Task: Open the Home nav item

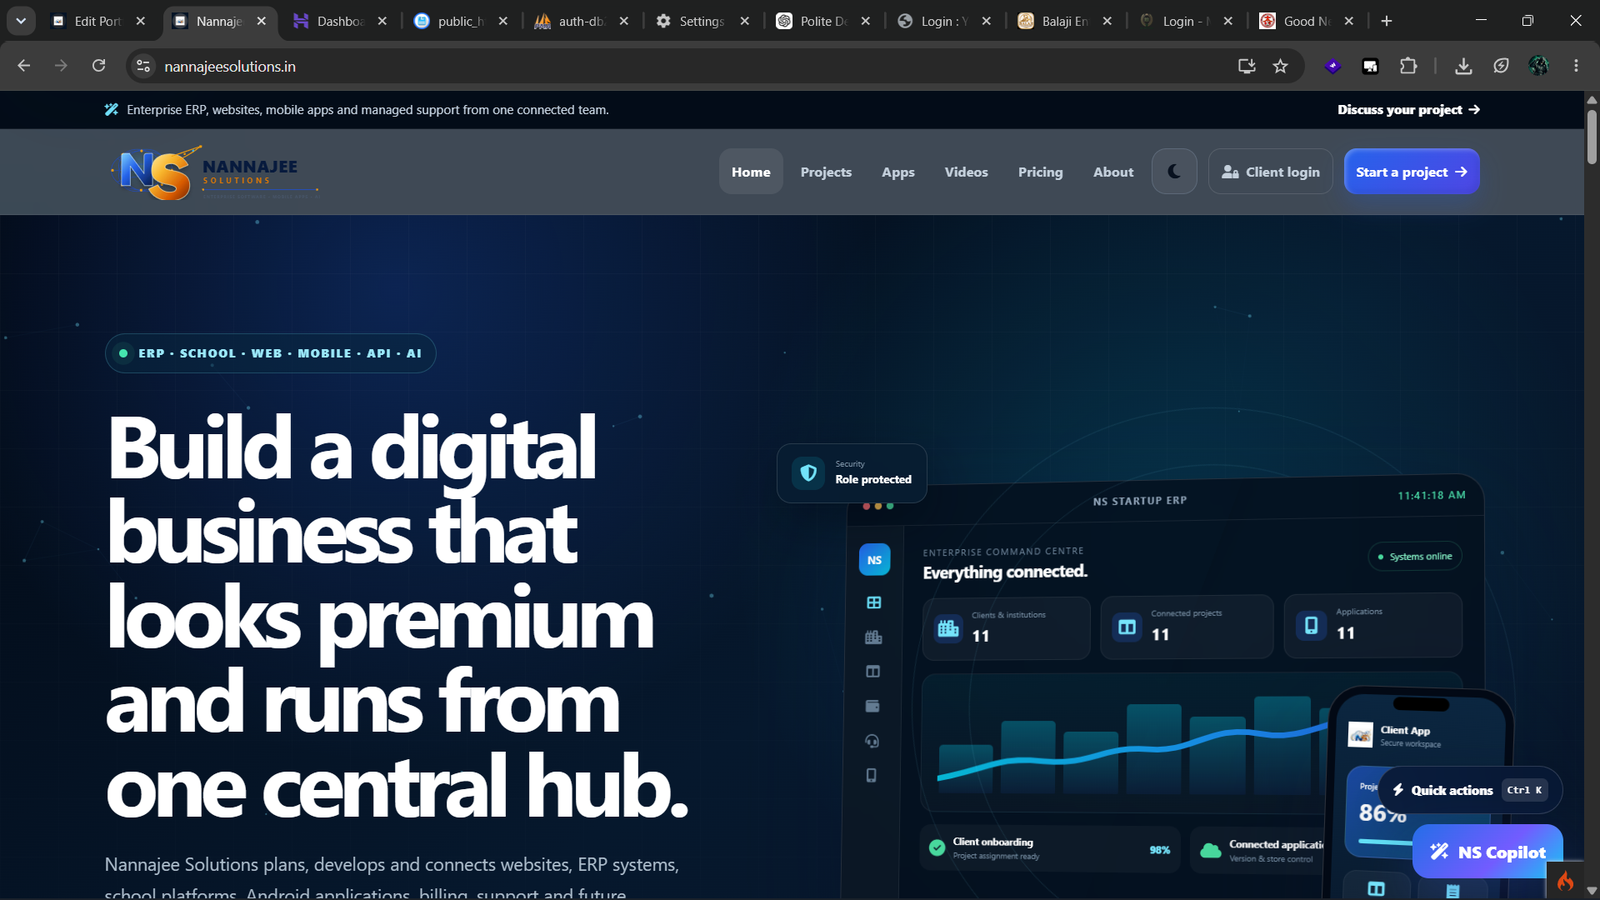Action: coord(751,172)
